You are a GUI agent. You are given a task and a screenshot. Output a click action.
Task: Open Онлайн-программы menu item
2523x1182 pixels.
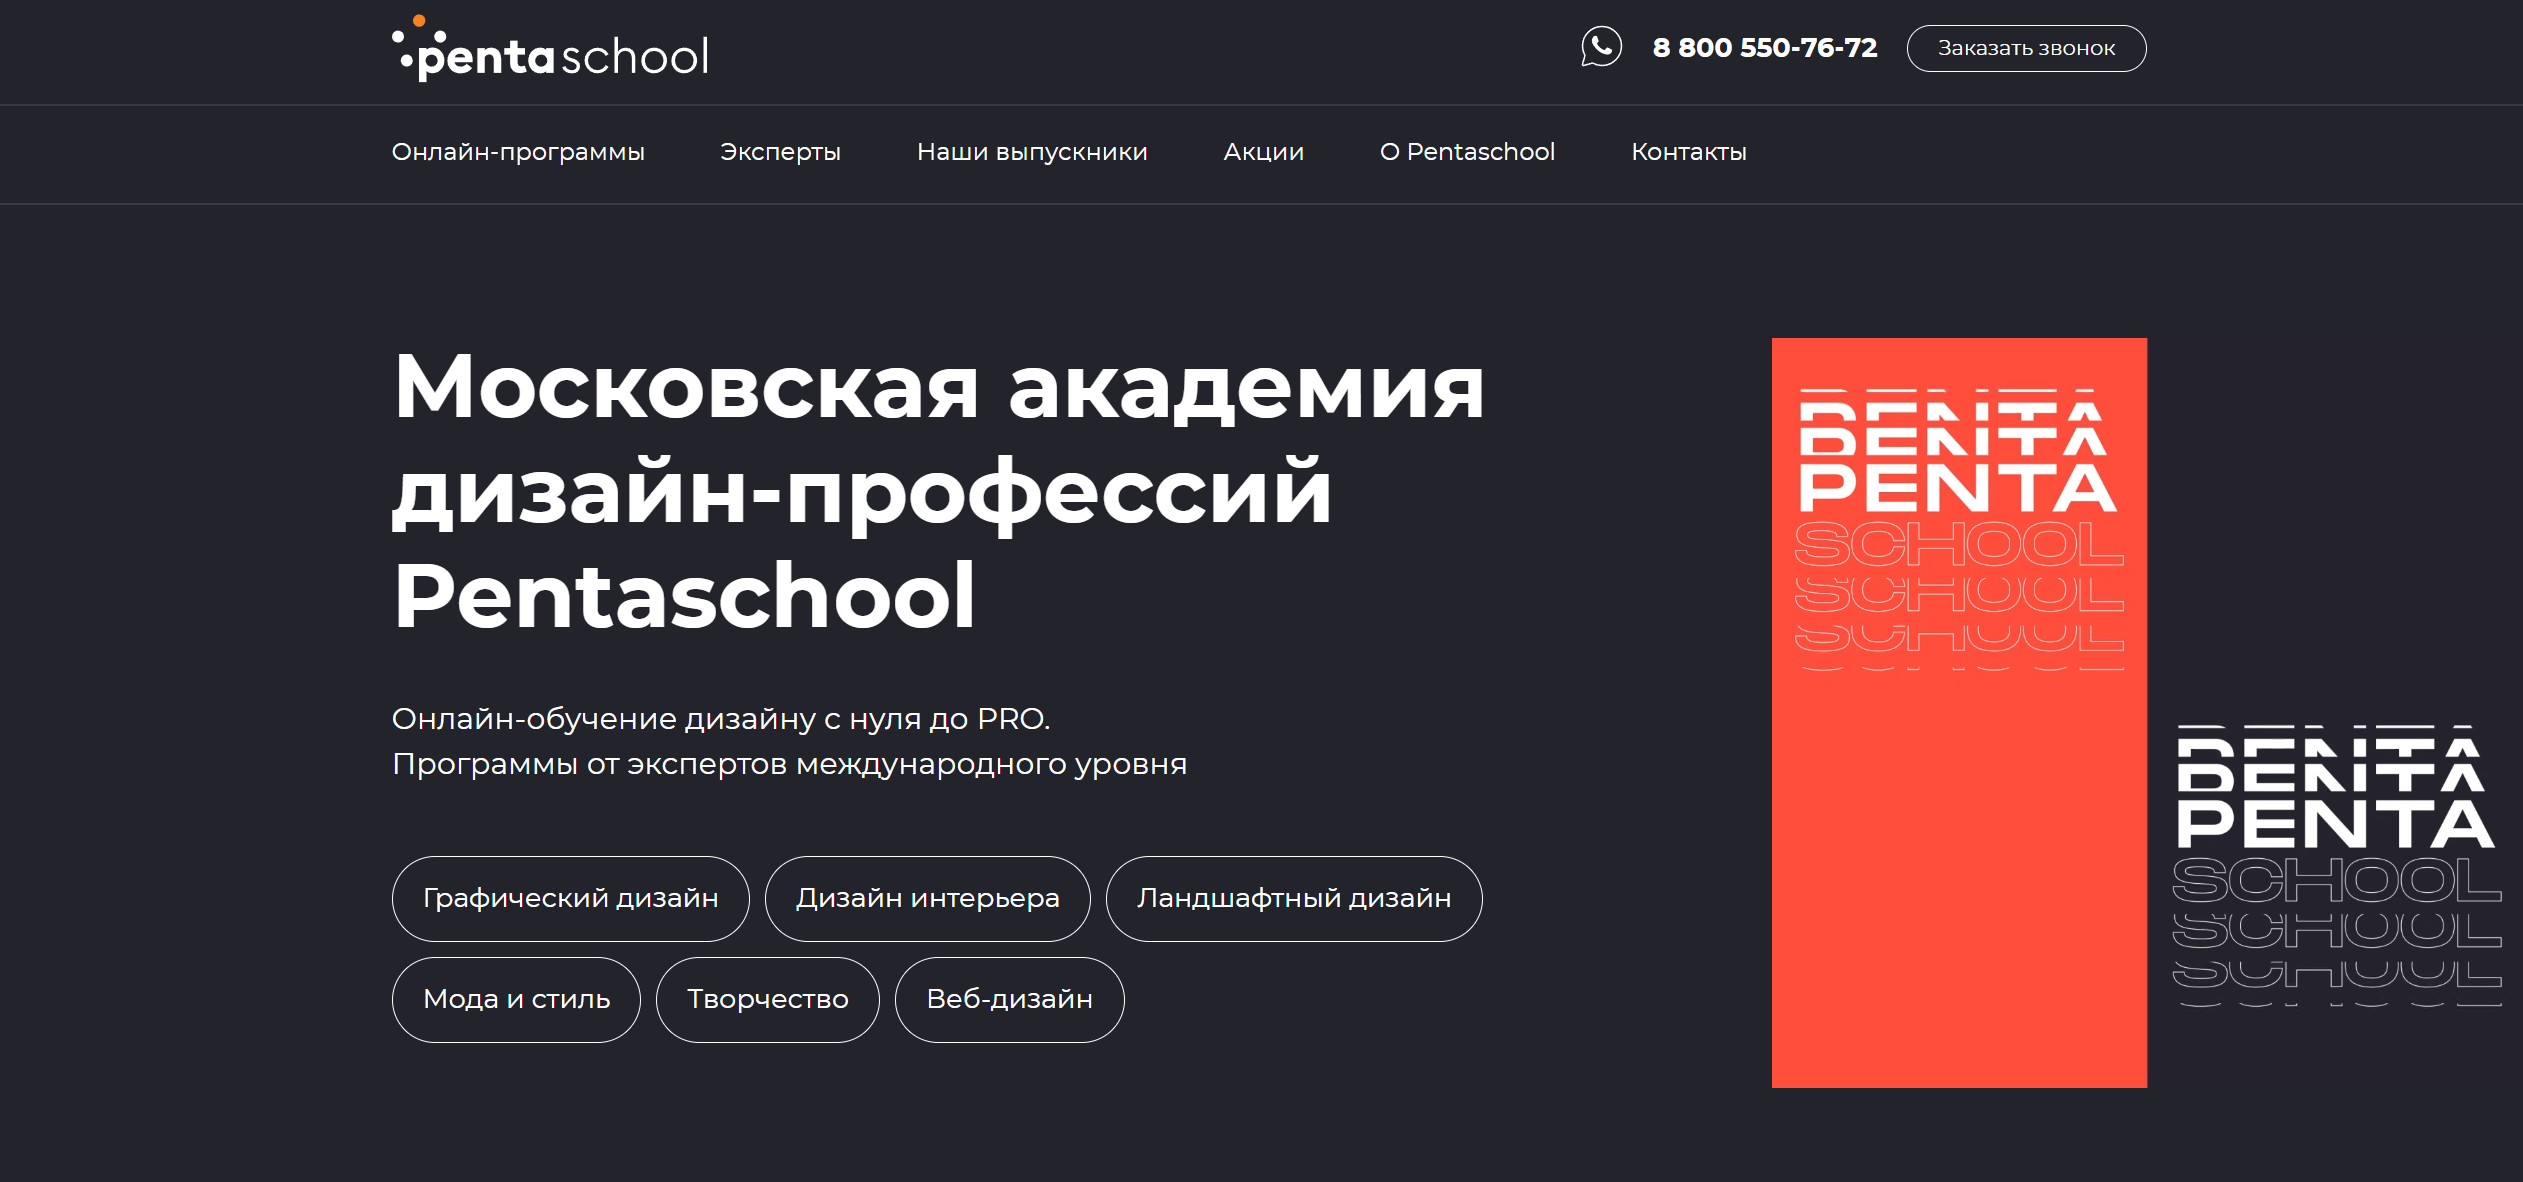coord(518,152)
